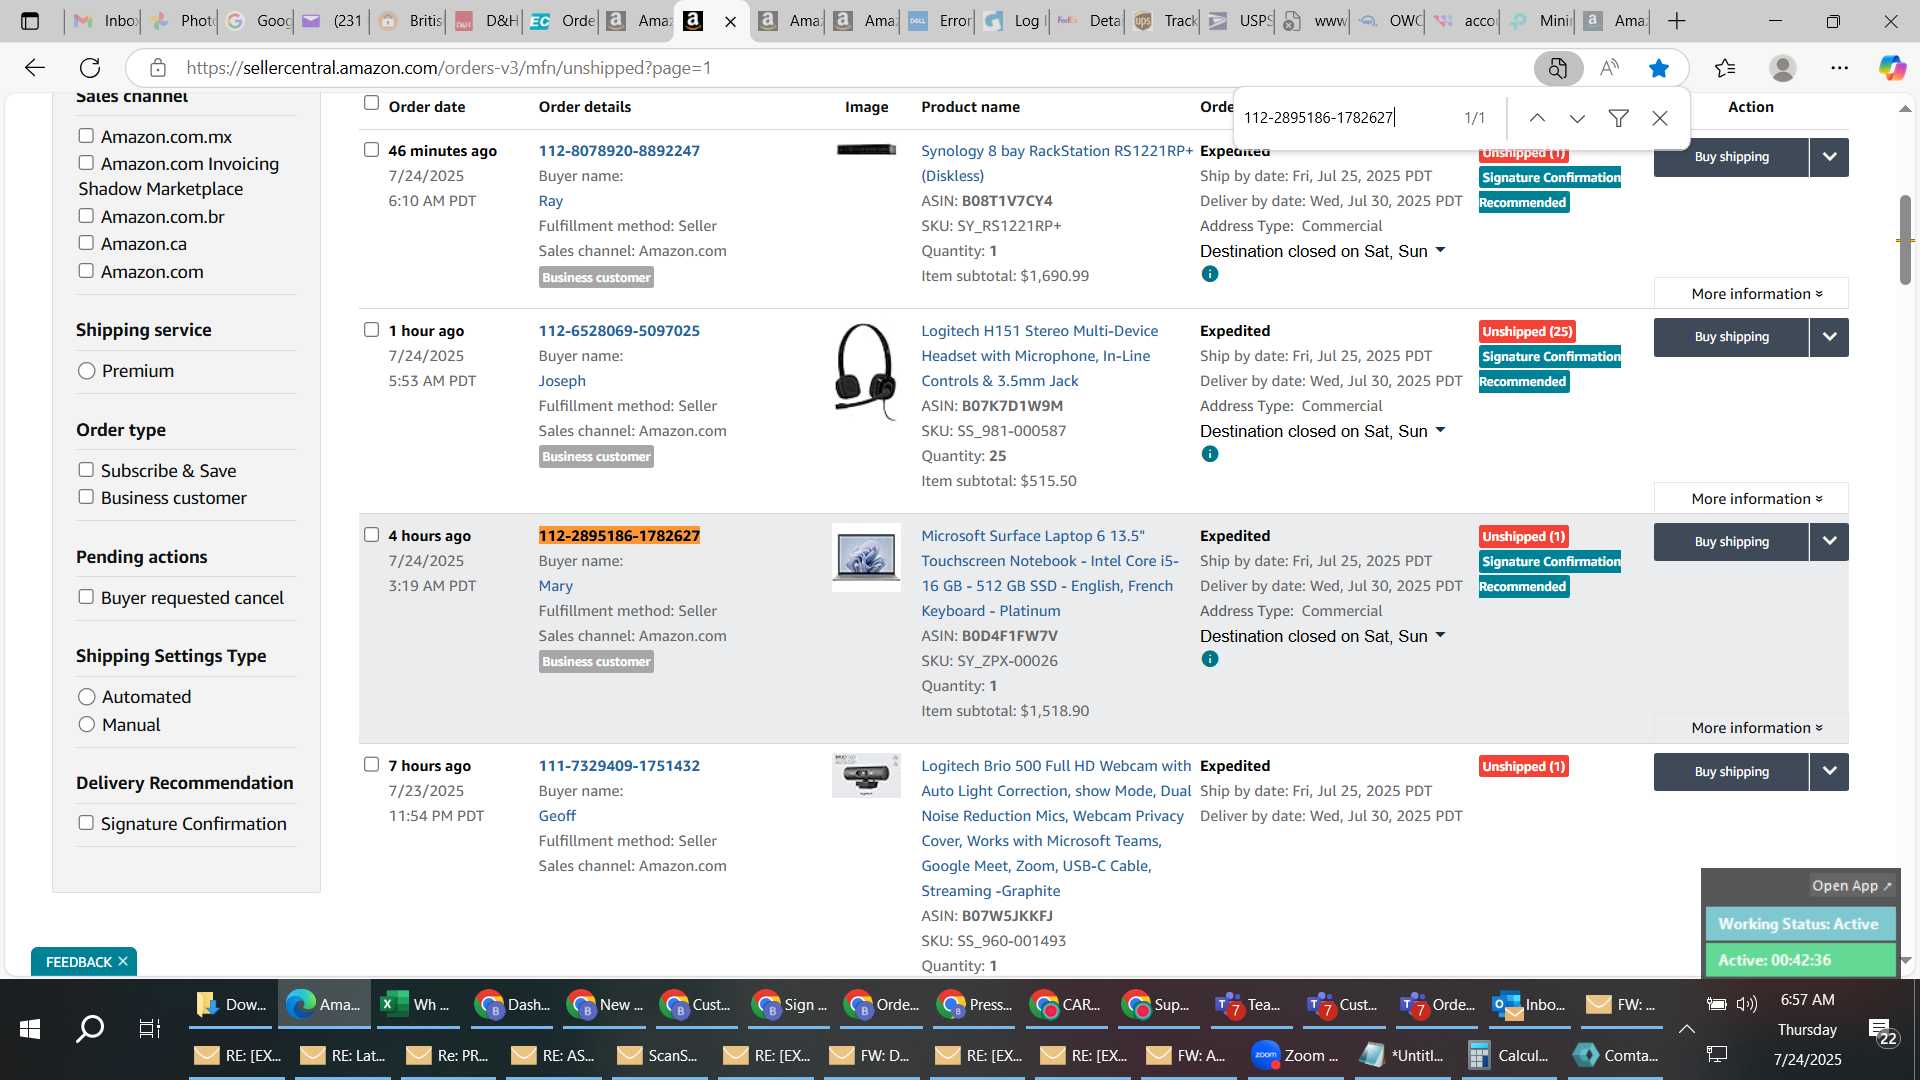Image resolution: width=1920 pixels, height=1080 pixels.
Task: Open browser Settings and more menu
Action: 1839,68
